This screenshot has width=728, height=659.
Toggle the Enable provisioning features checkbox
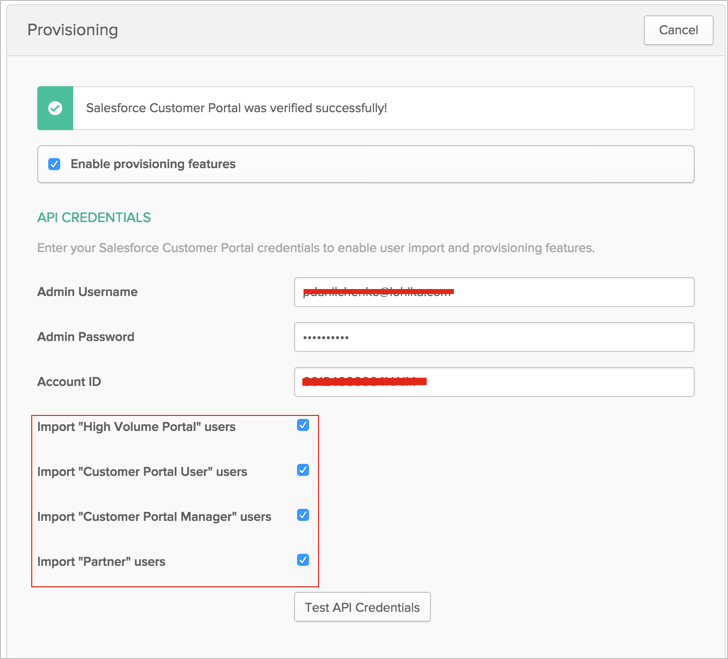pos(55,164)
